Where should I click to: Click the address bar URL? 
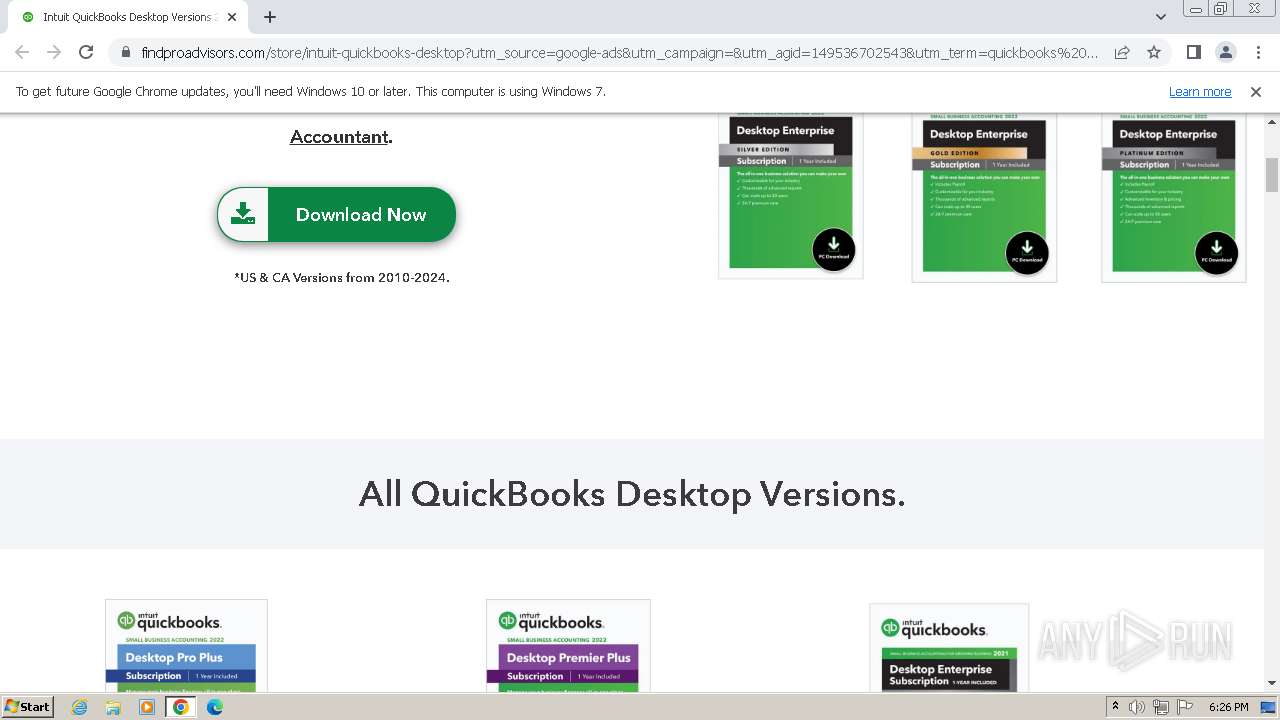click(620, 52)
